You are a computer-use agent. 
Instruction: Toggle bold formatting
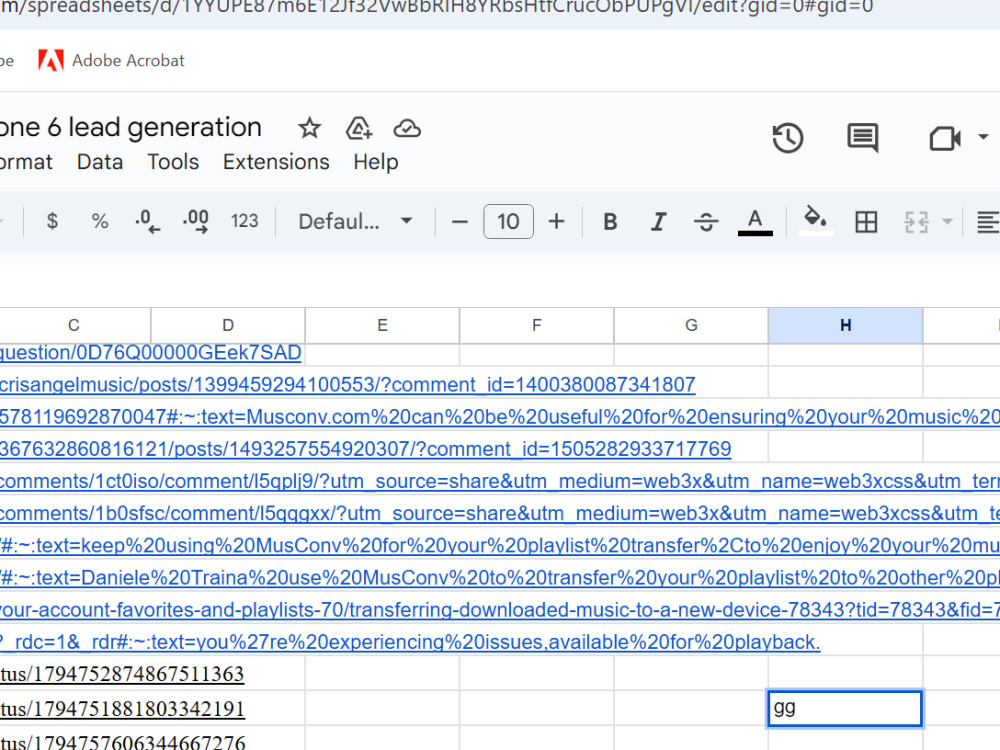pyautogui.click(x=610, y=221)
